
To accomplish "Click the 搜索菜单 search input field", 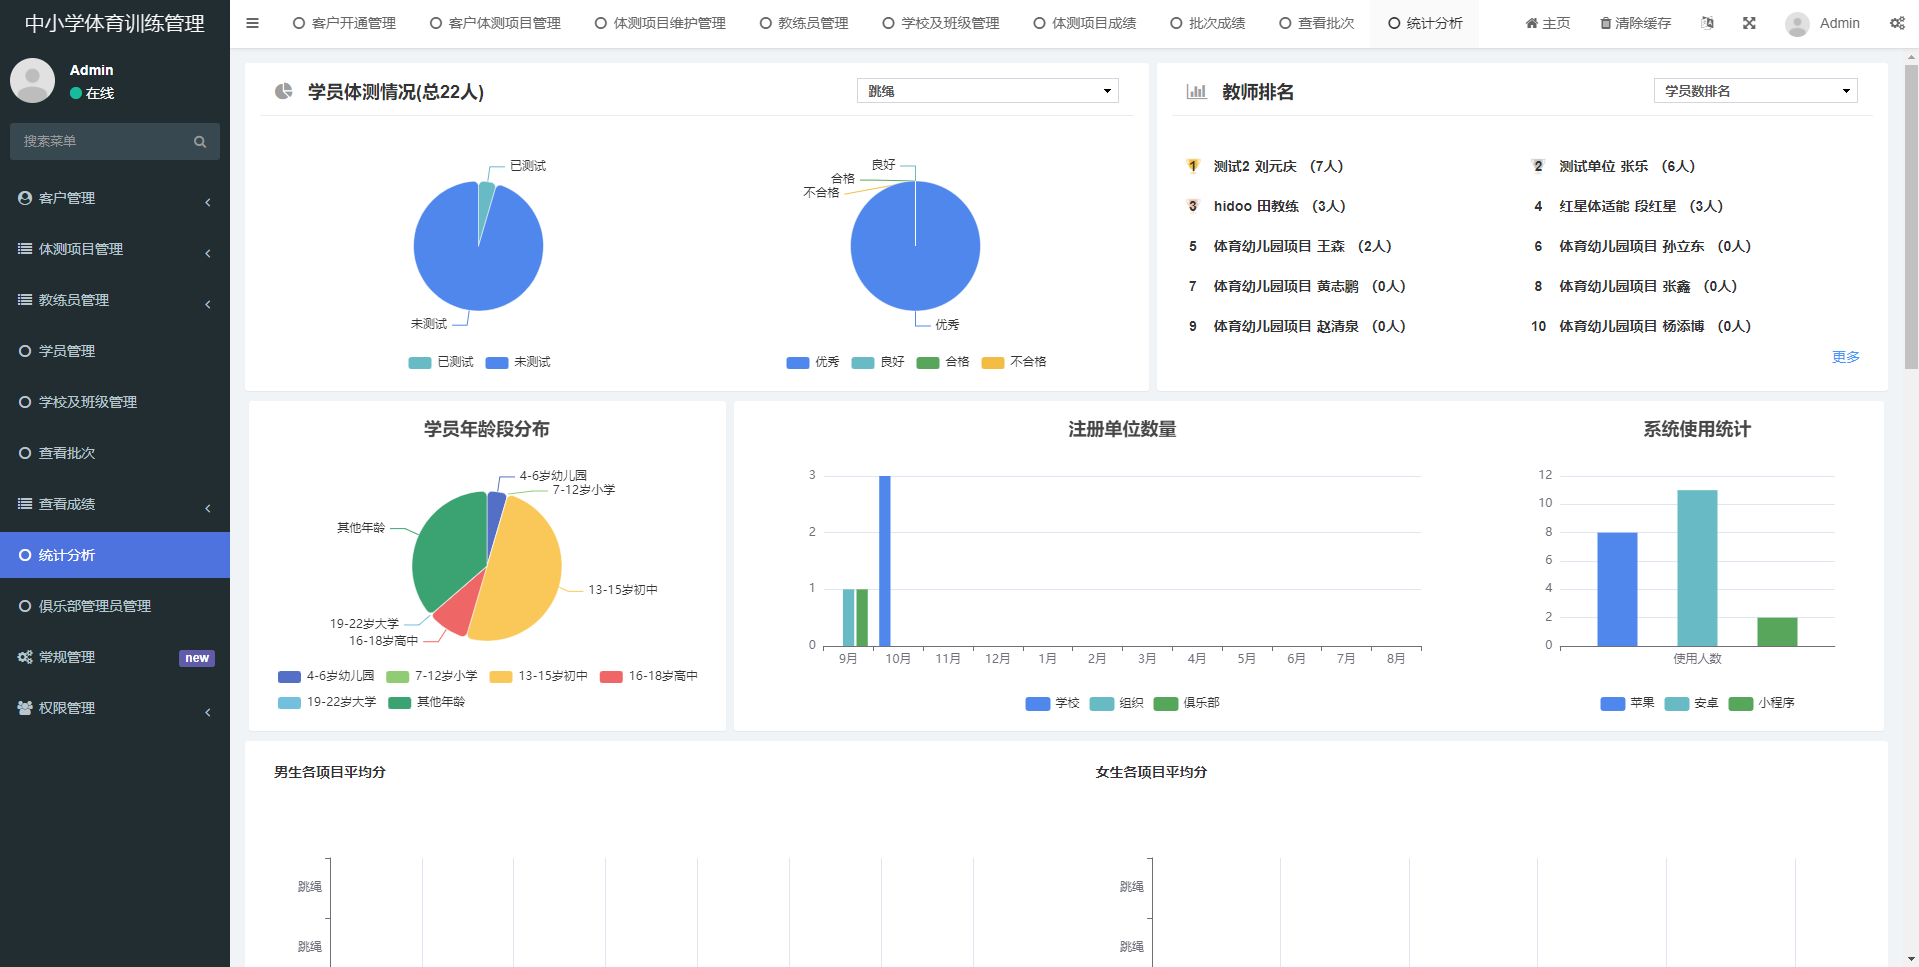I will 100,142.
